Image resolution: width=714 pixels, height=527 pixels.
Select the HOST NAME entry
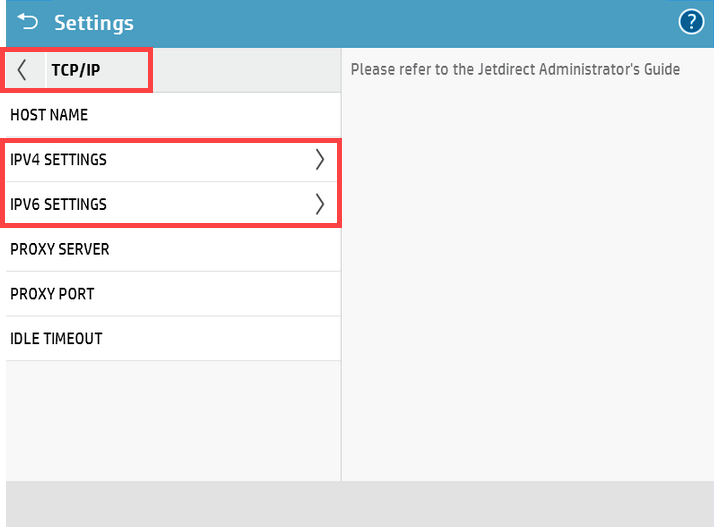(x=49, y=115)
